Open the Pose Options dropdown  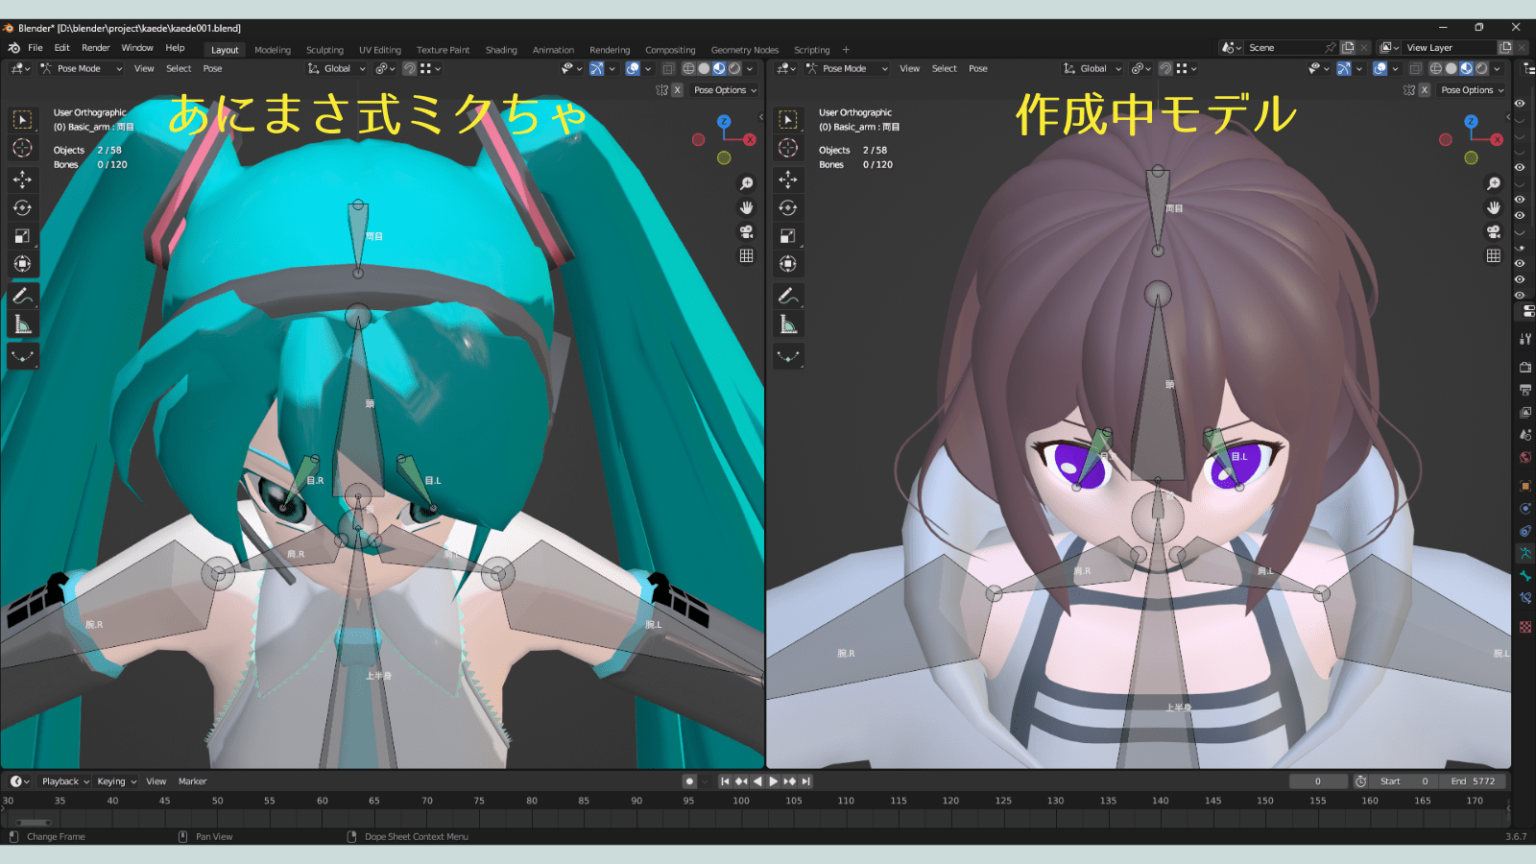[724, 90]
